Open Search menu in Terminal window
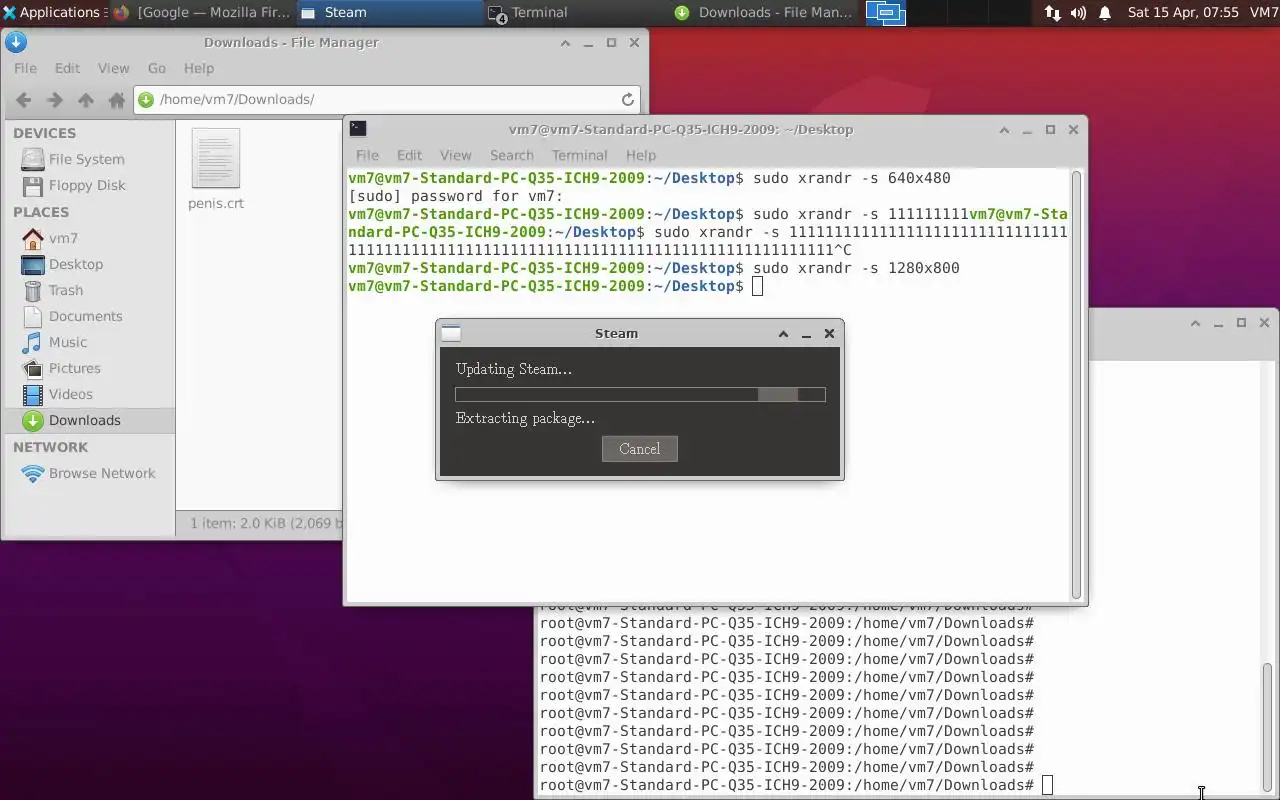This screenshot has width=1280, height=800. point(511,155)
